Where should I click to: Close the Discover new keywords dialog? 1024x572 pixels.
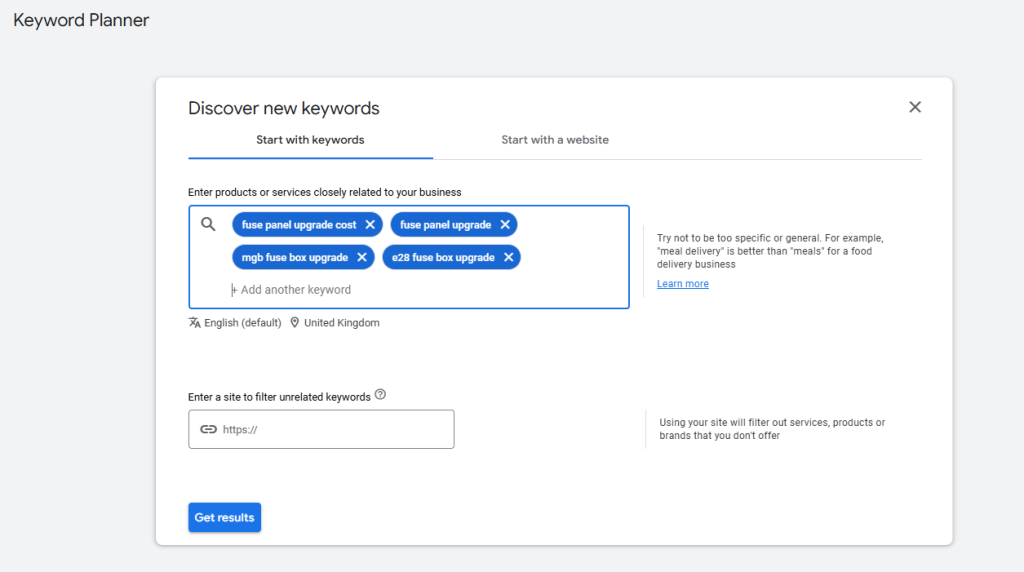914,107
